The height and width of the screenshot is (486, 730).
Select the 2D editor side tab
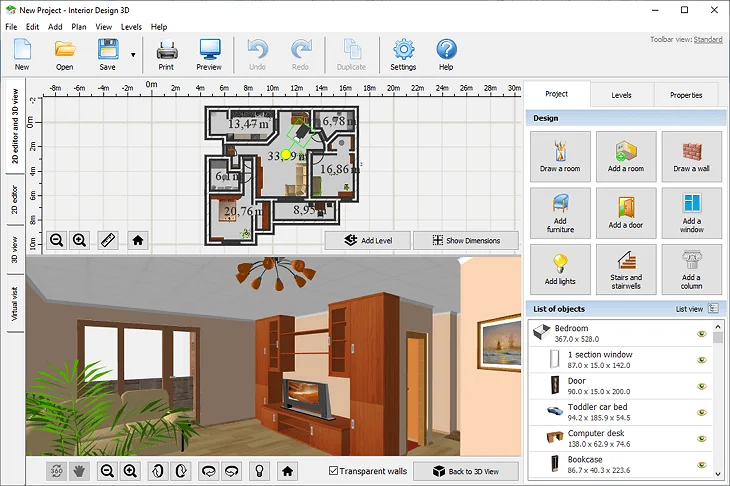(x=15, y=200)
